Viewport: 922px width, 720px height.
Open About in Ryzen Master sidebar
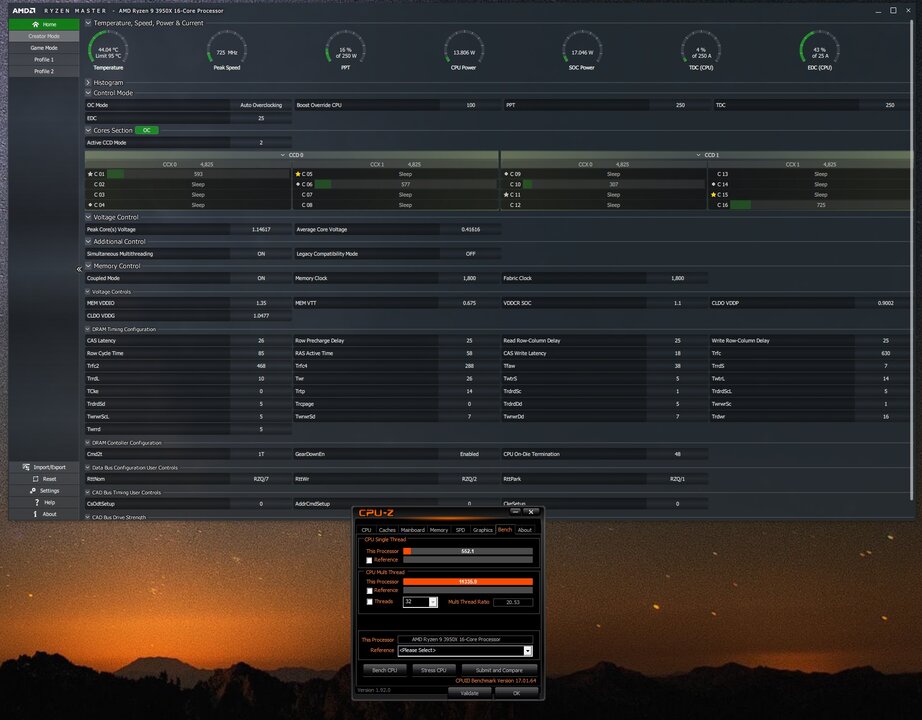click(x=44, y=514)
